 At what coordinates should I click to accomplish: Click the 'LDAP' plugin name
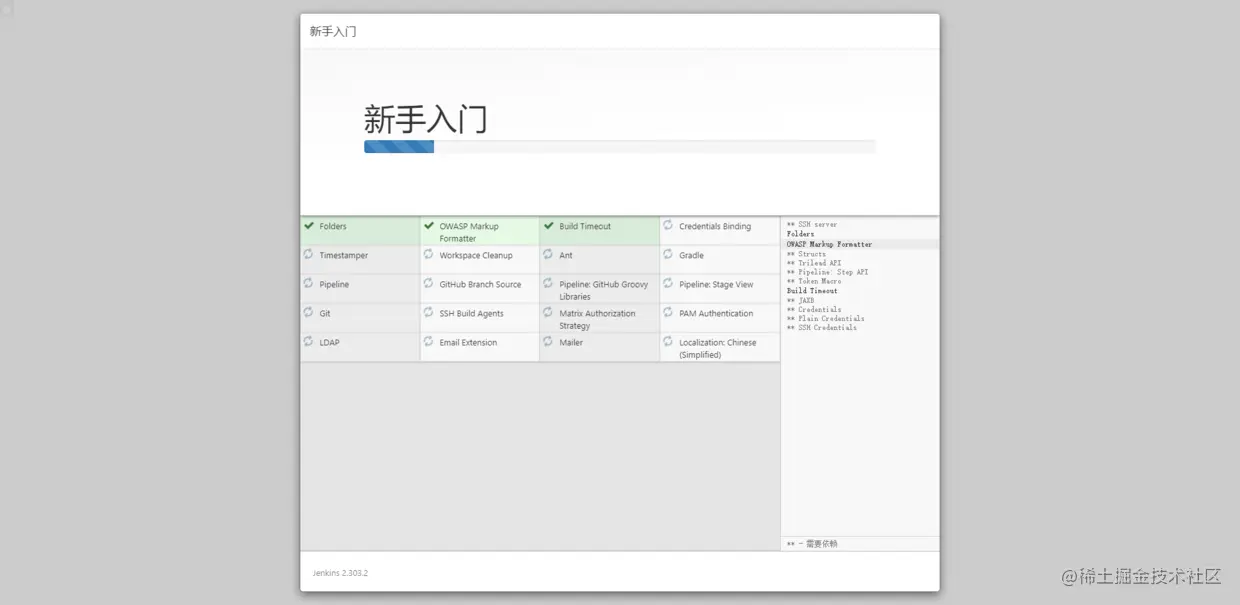click(329, 343)
